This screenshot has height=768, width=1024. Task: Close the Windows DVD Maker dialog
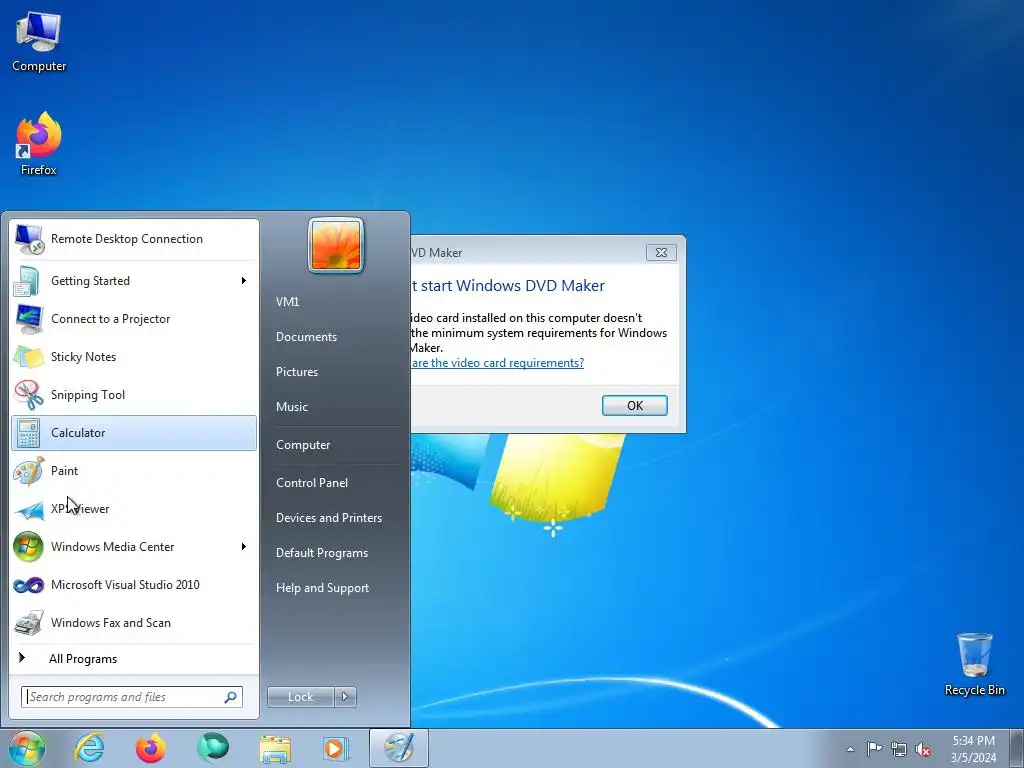tap(661, 253)
